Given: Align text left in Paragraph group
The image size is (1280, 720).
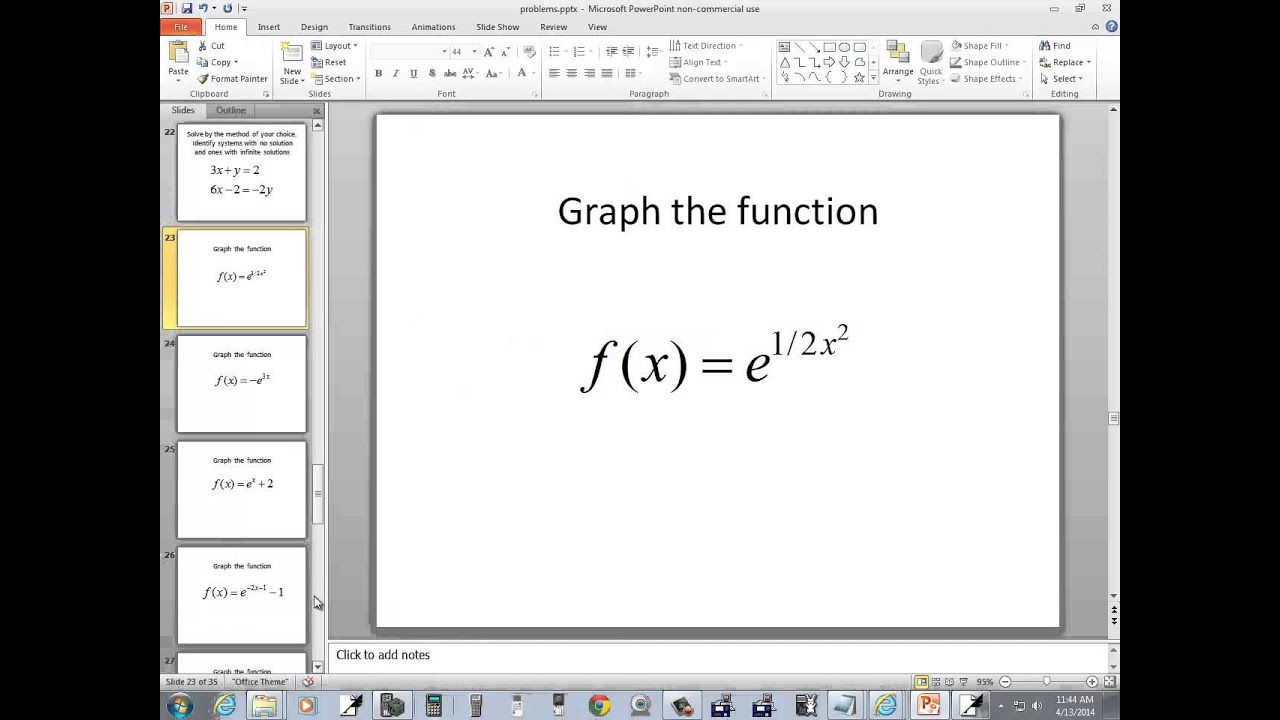Looking at the screenshot, I should [x=554, y=73].
